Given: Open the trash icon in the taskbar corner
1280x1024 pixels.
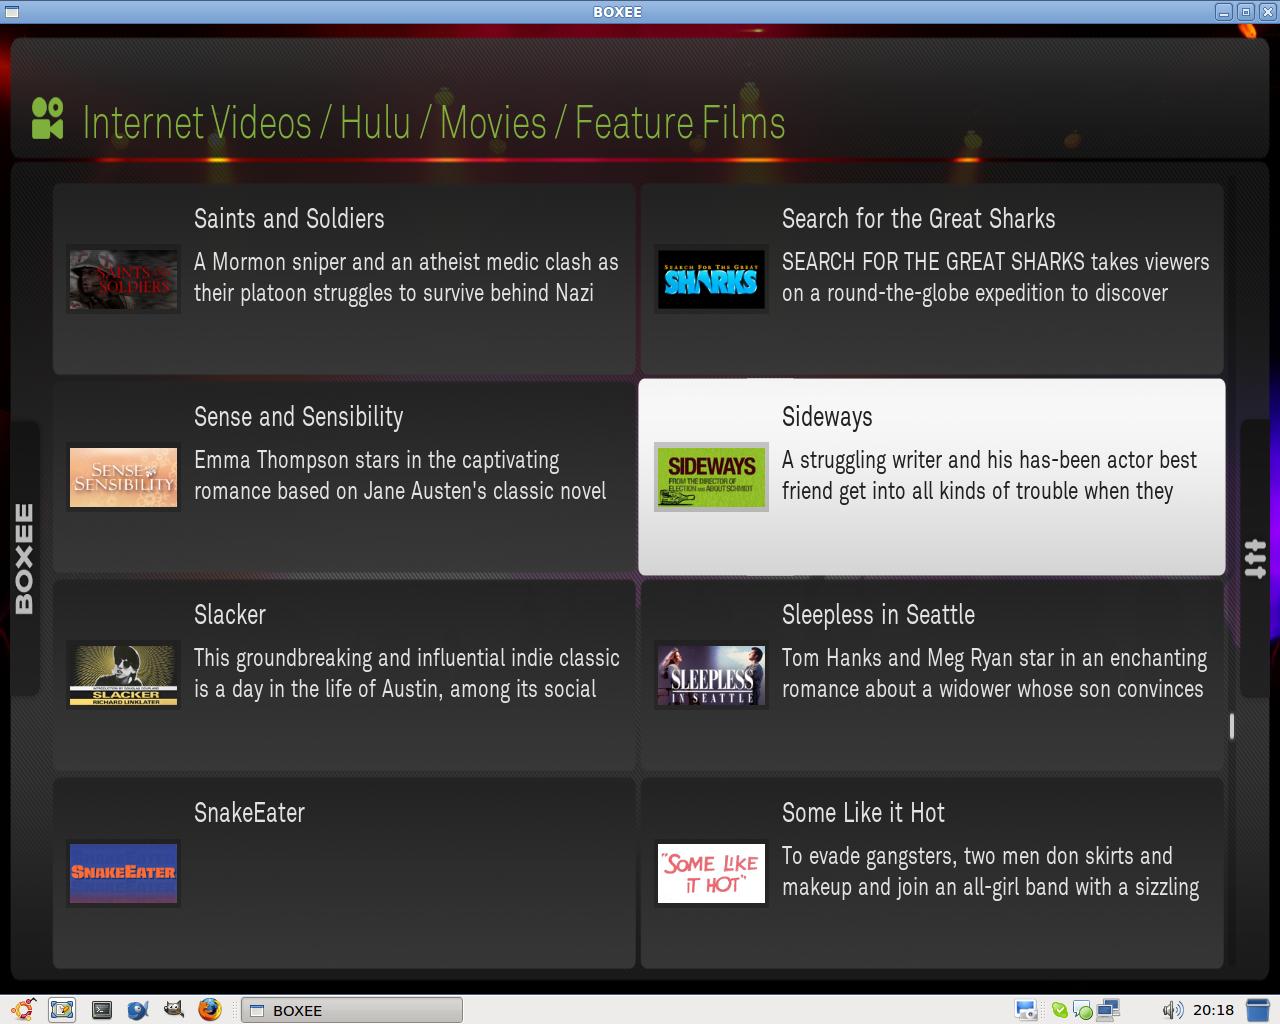Looking at the screenshot, I should coord(1258,1010).
